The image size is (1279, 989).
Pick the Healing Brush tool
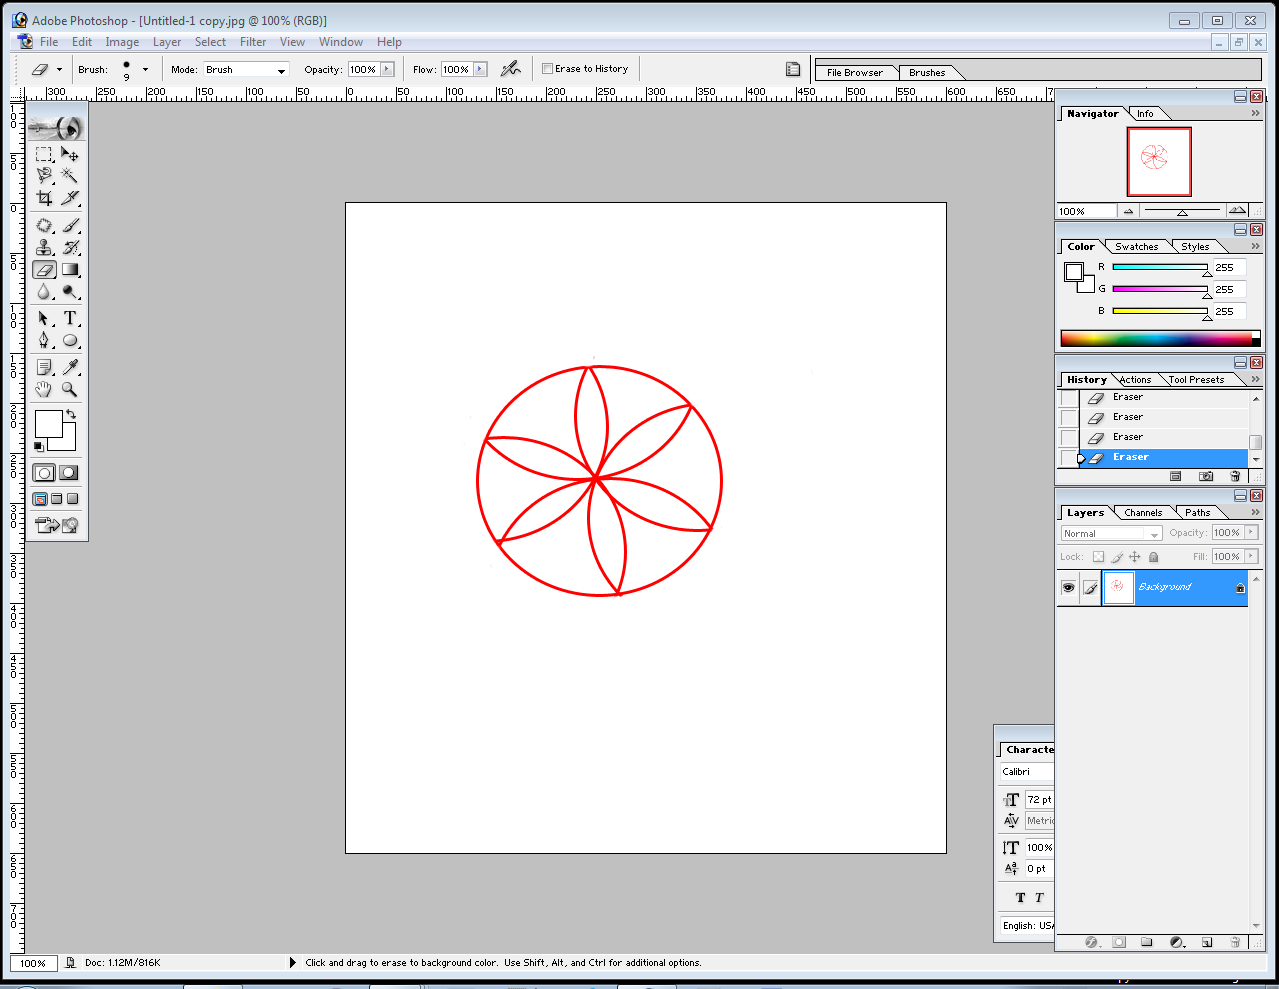point(44,226)
